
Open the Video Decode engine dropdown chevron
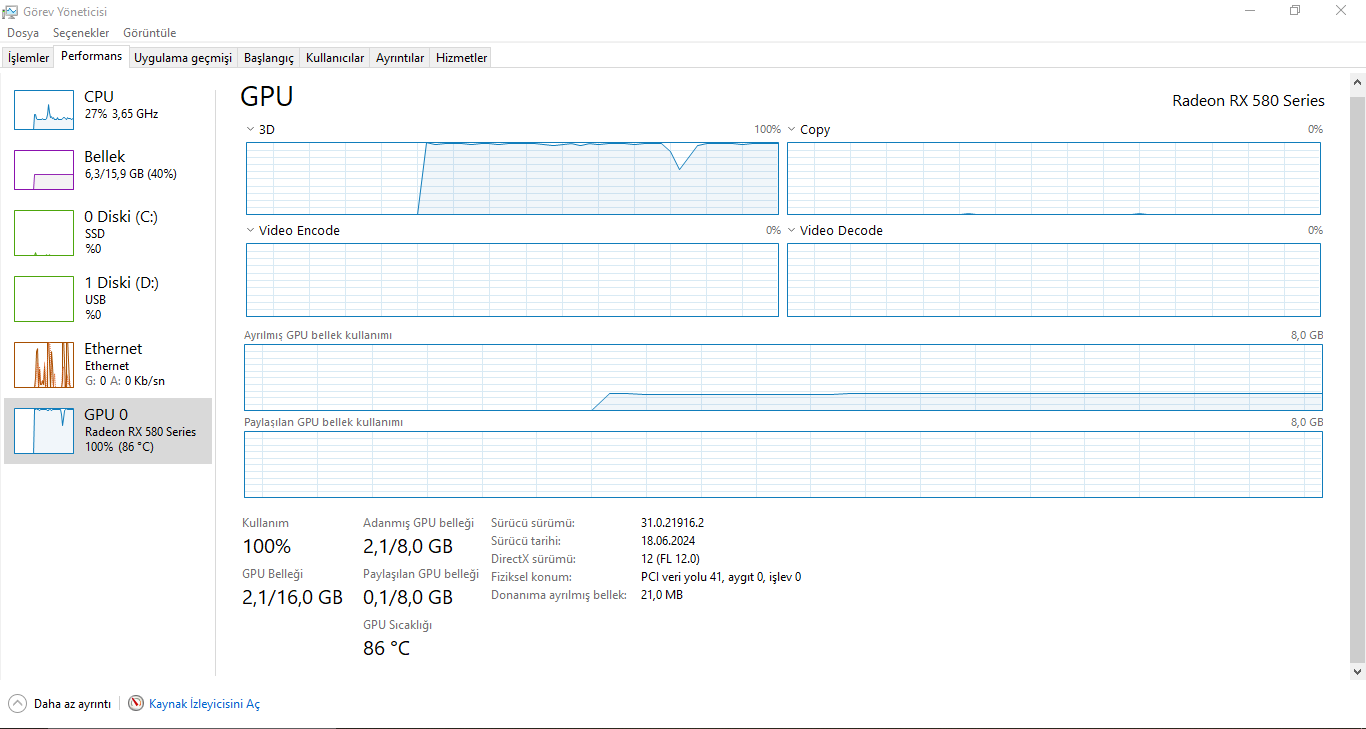click(791, 231)
